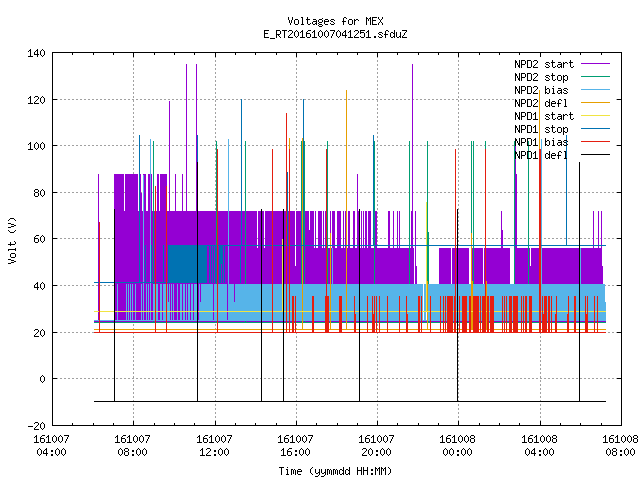Click the green NPD2 stop legend line
The image size is (640, 480).
[x=596, y=76]
